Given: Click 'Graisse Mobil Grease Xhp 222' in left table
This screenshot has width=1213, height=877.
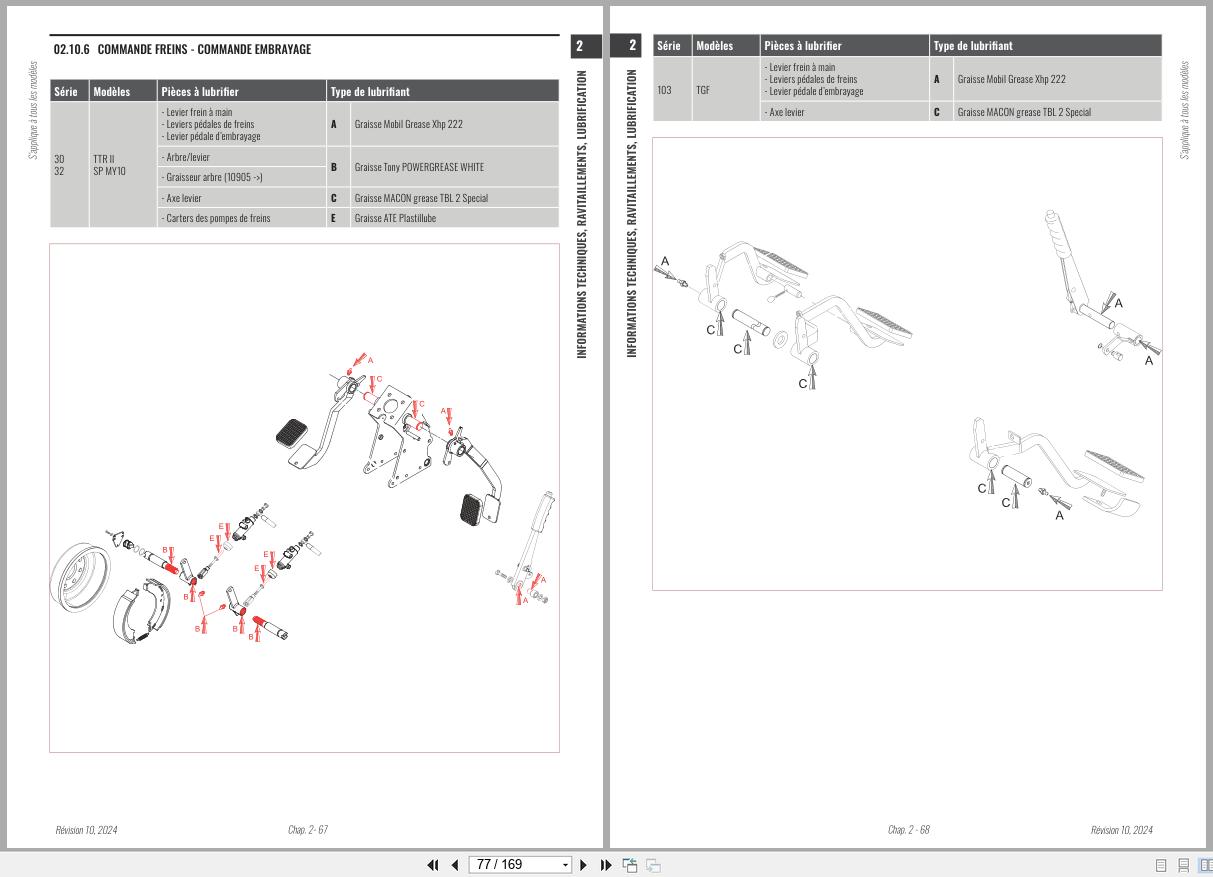Looking at the screenshot, I should tap(408, 125).
